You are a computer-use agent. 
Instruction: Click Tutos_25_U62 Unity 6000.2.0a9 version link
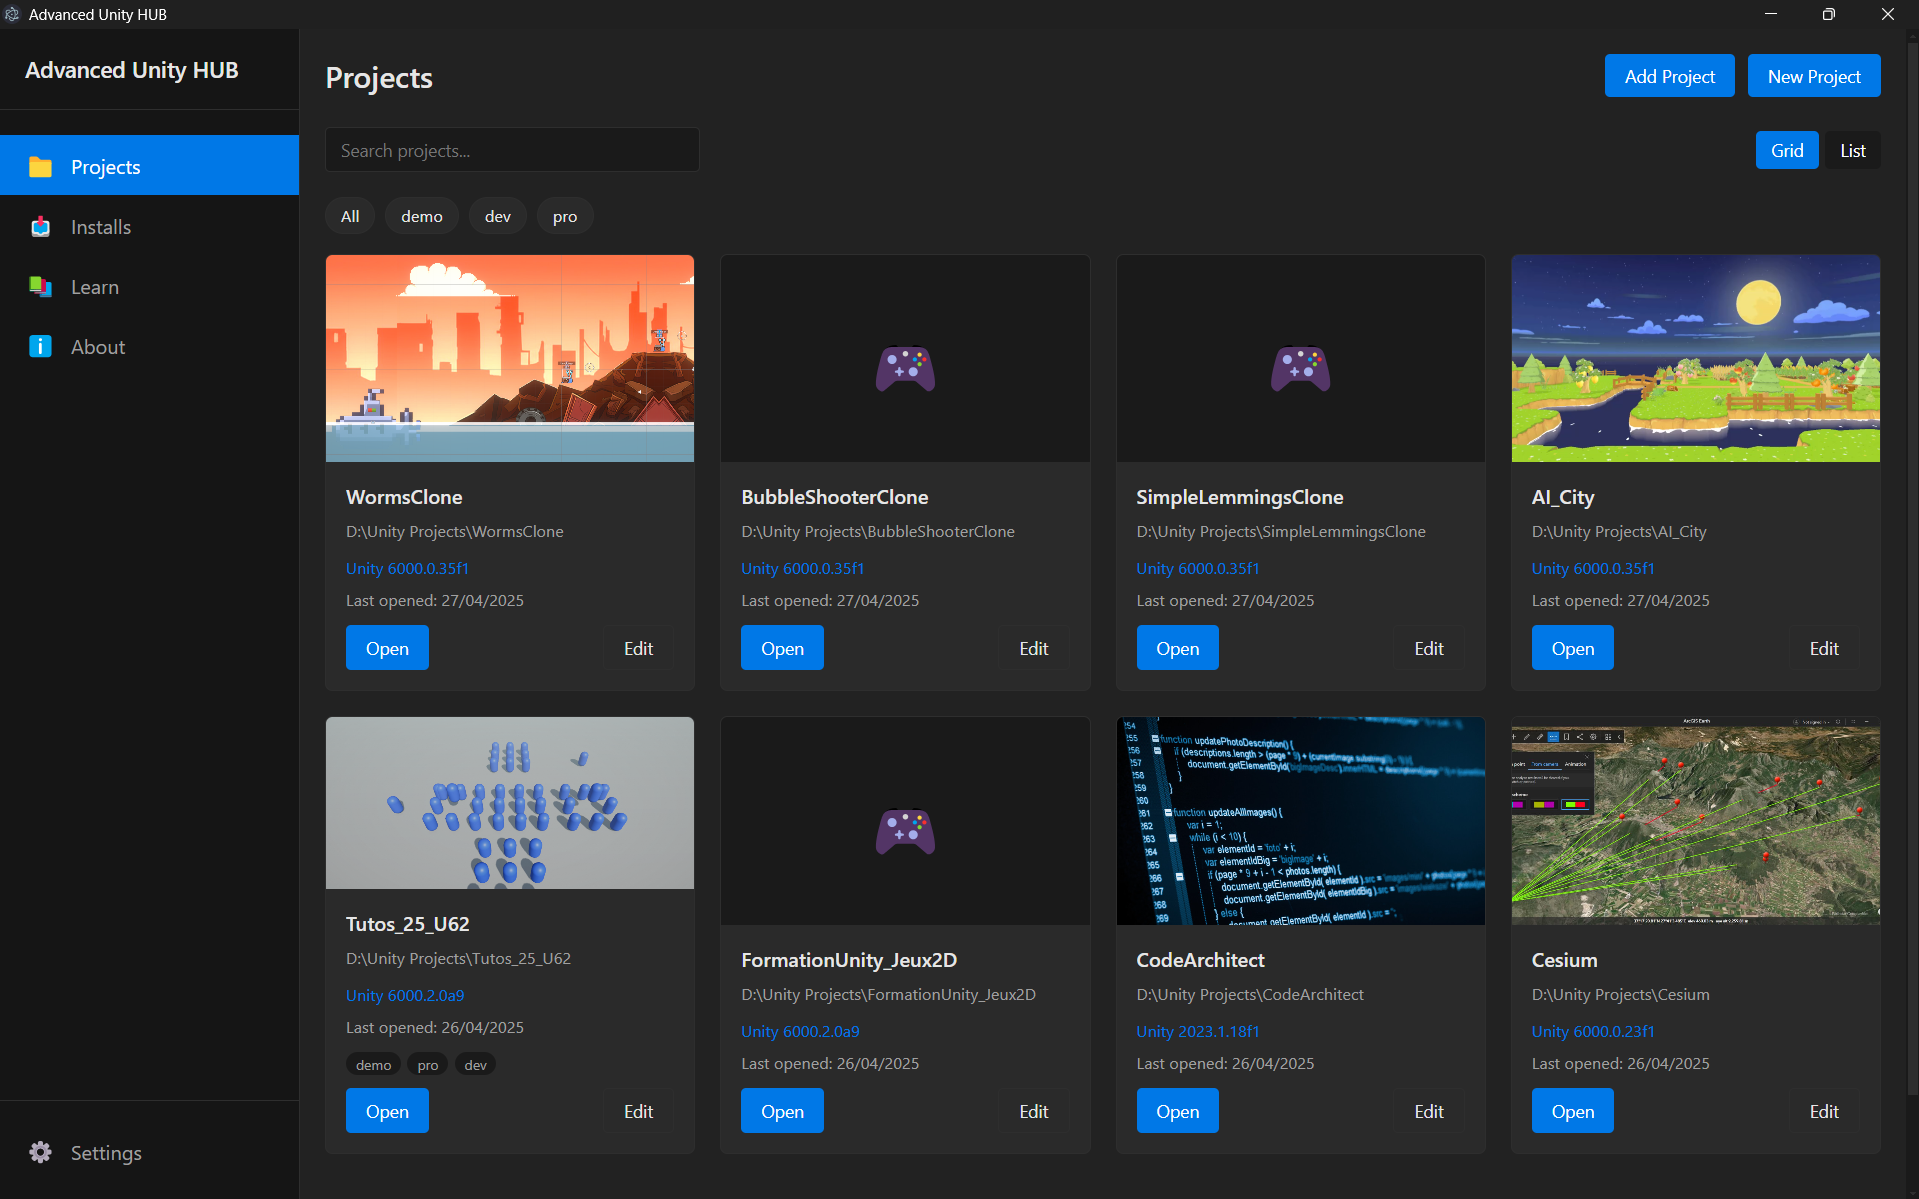[x=405, y=995]
